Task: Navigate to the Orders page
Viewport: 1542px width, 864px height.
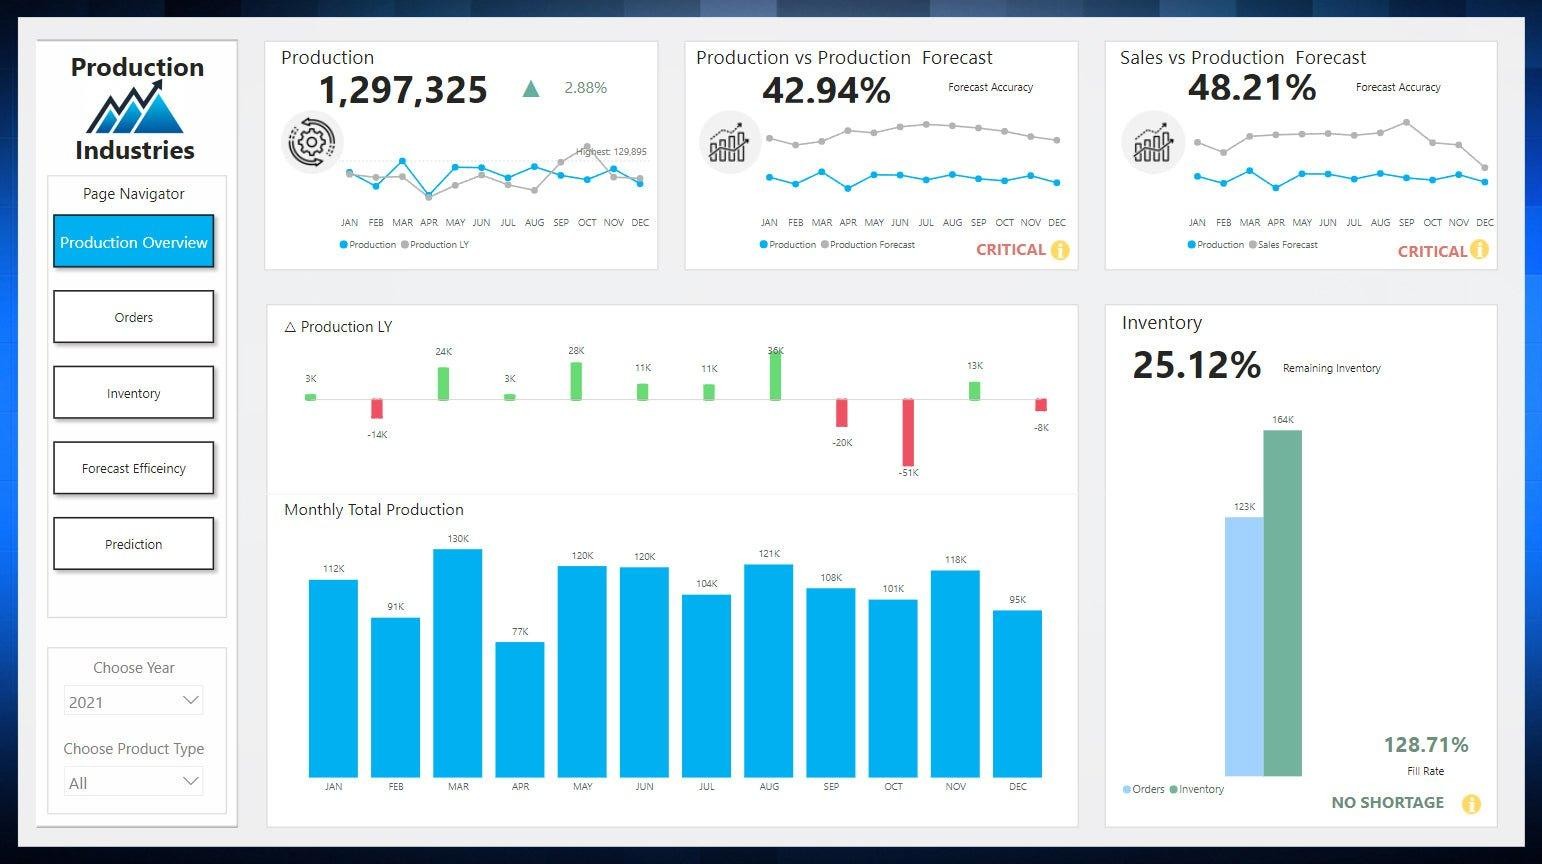Action: point(133,317)
